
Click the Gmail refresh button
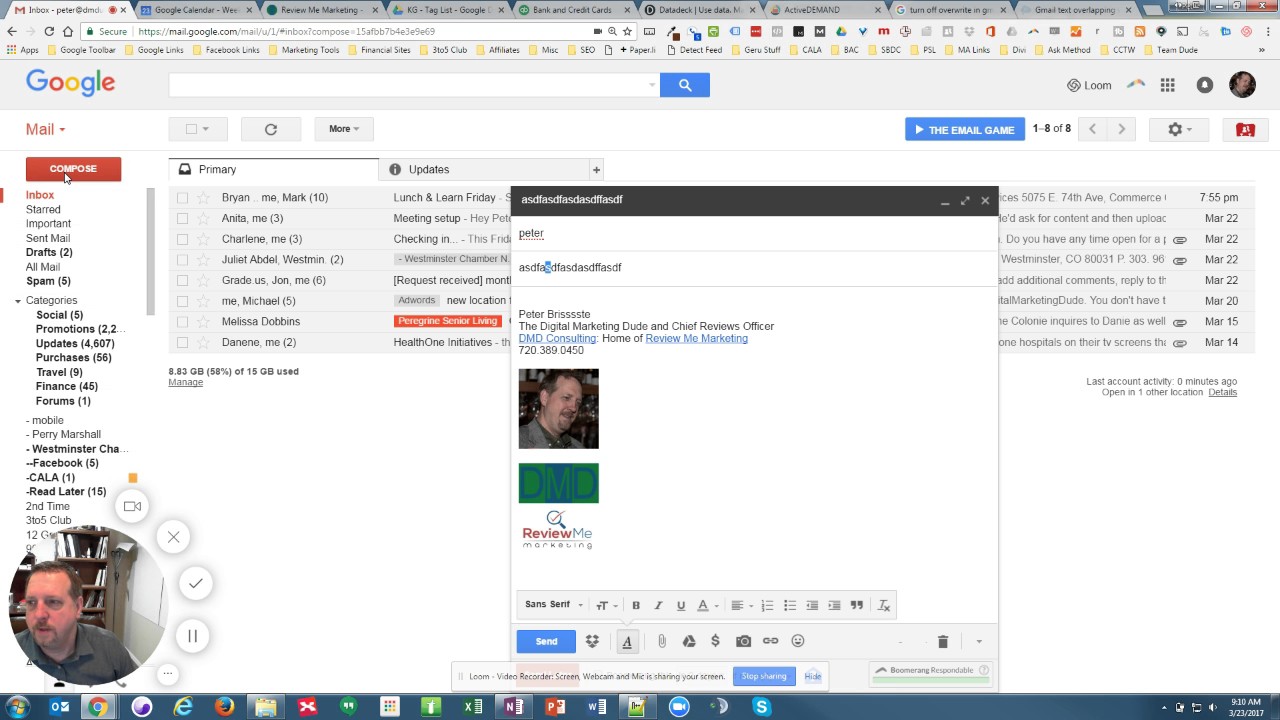(270, 129)
